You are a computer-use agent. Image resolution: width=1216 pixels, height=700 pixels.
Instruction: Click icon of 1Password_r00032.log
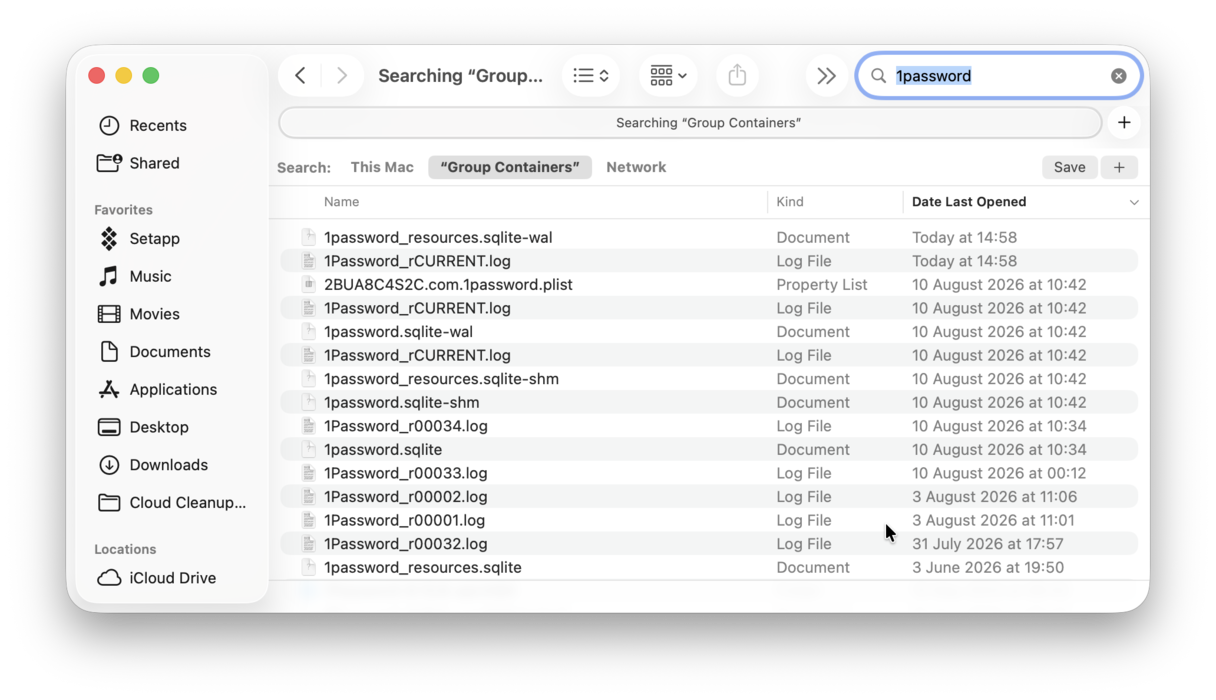coord(308,544)
